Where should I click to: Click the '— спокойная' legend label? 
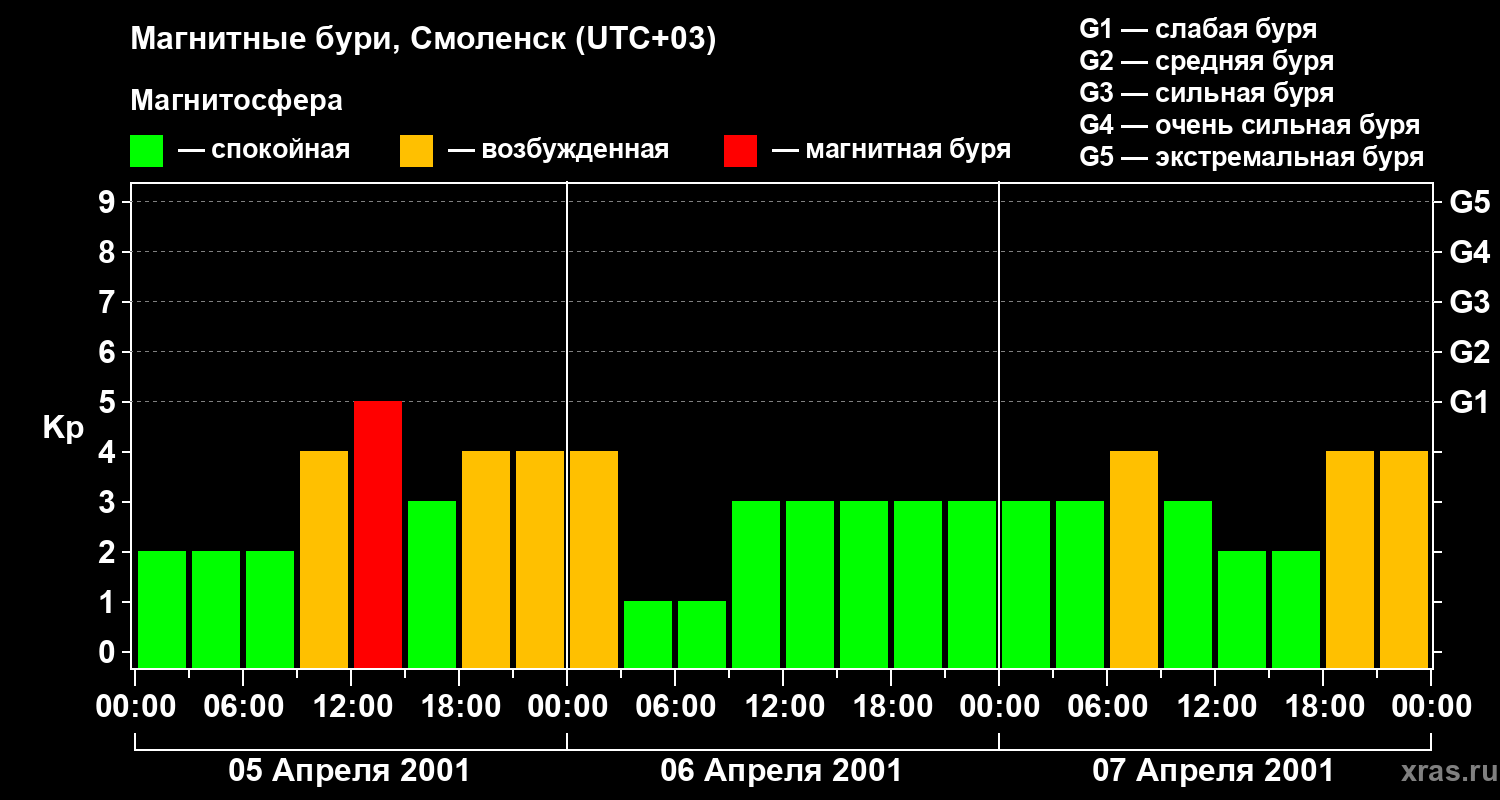264,151
